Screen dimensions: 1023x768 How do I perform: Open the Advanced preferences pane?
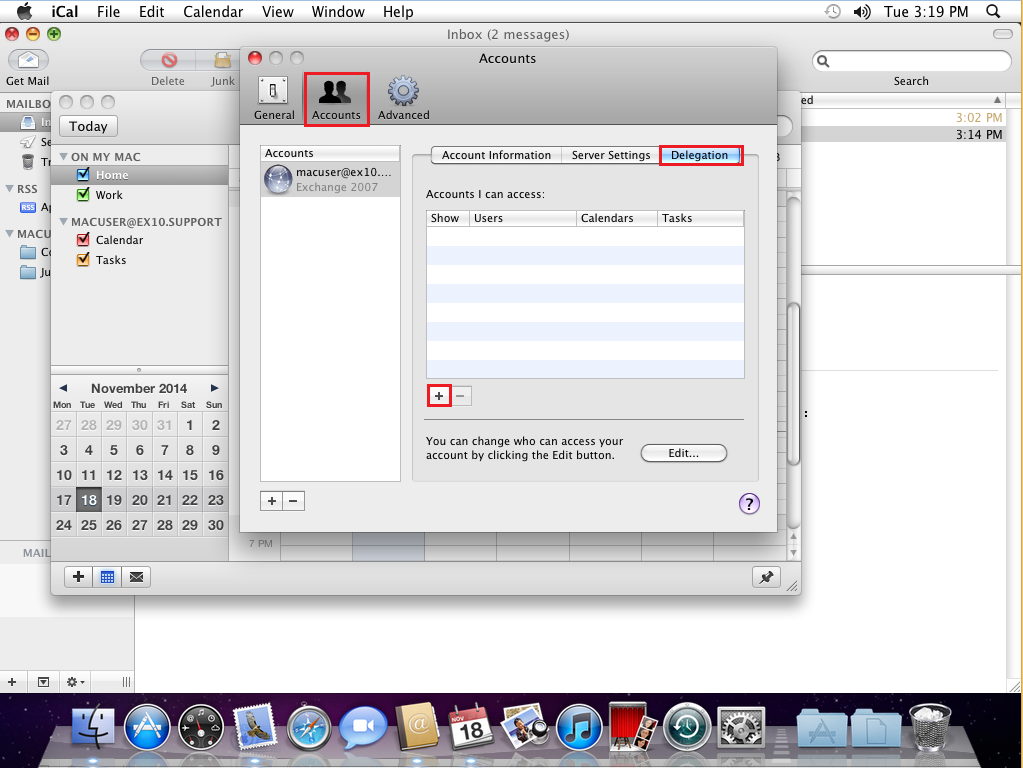[x=402, y=95]
